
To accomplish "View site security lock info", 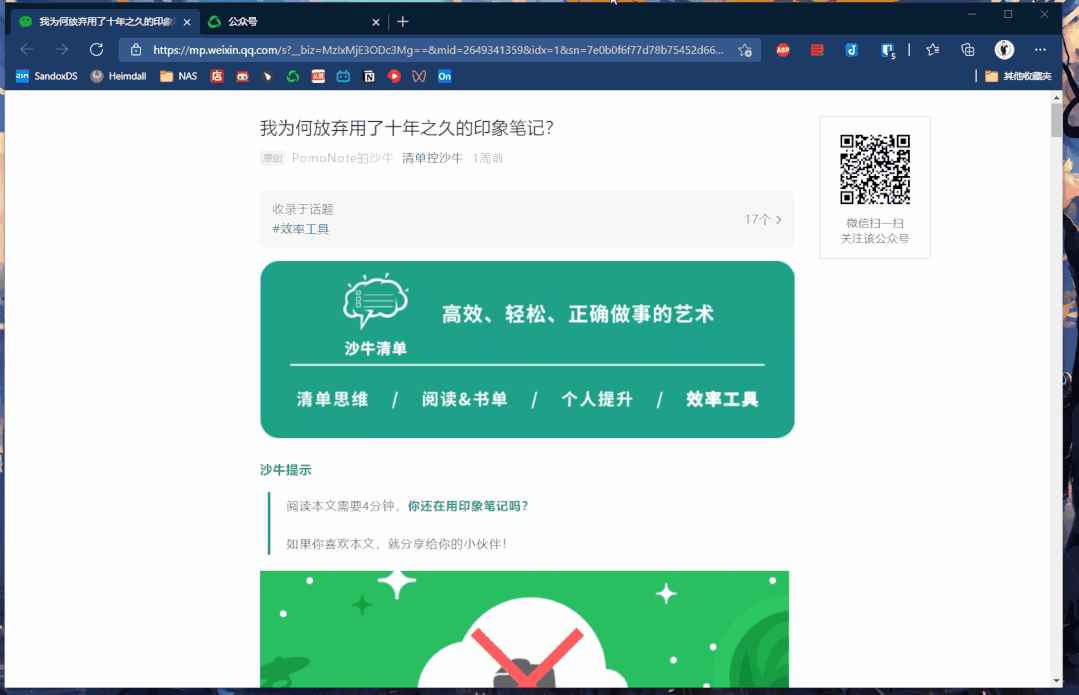I will pyautogui.click(x=136, y=50).
